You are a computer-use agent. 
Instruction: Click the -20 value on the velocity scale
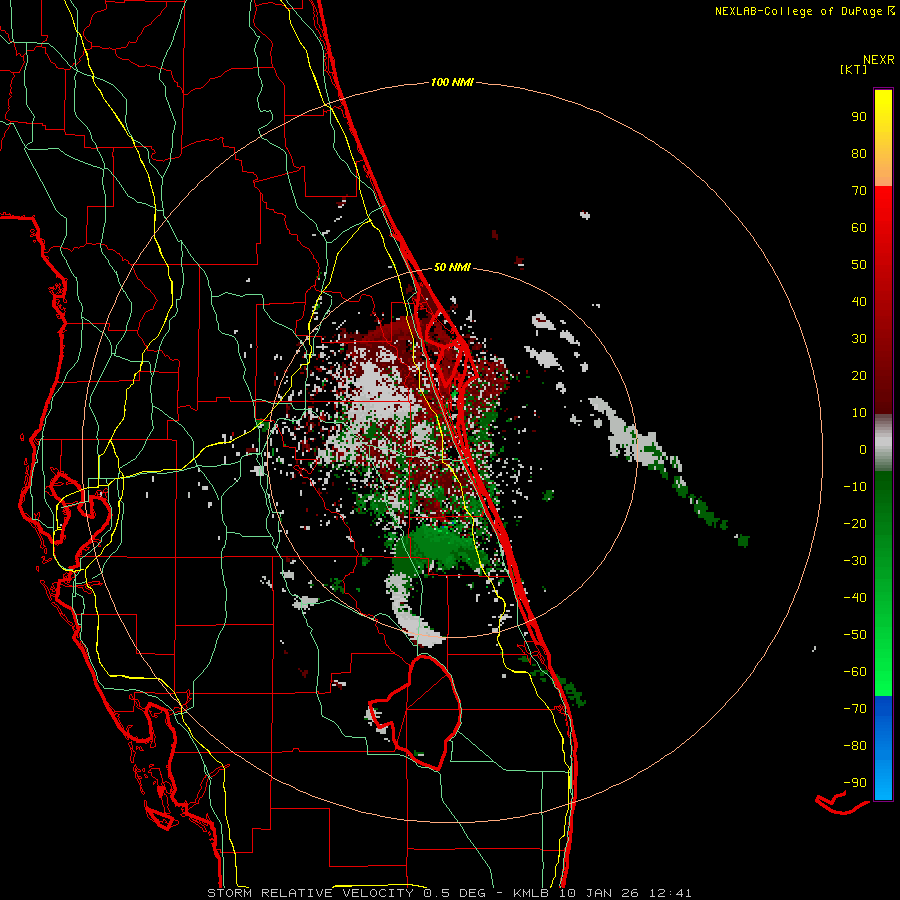pyautogui.click(x=855, y=524)
